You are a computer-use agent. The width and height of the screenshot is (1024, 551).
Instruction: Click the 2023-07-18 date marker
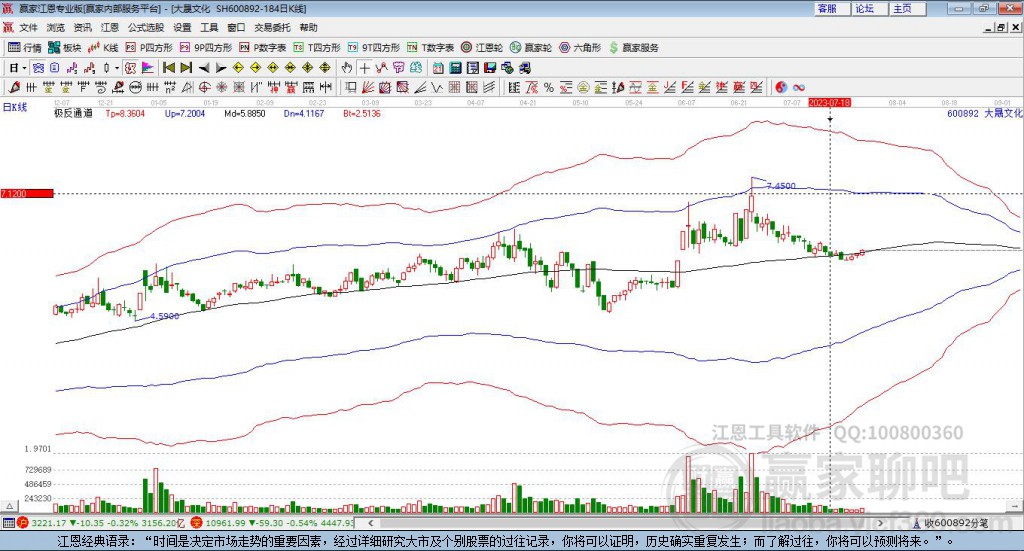pos(829,103)
